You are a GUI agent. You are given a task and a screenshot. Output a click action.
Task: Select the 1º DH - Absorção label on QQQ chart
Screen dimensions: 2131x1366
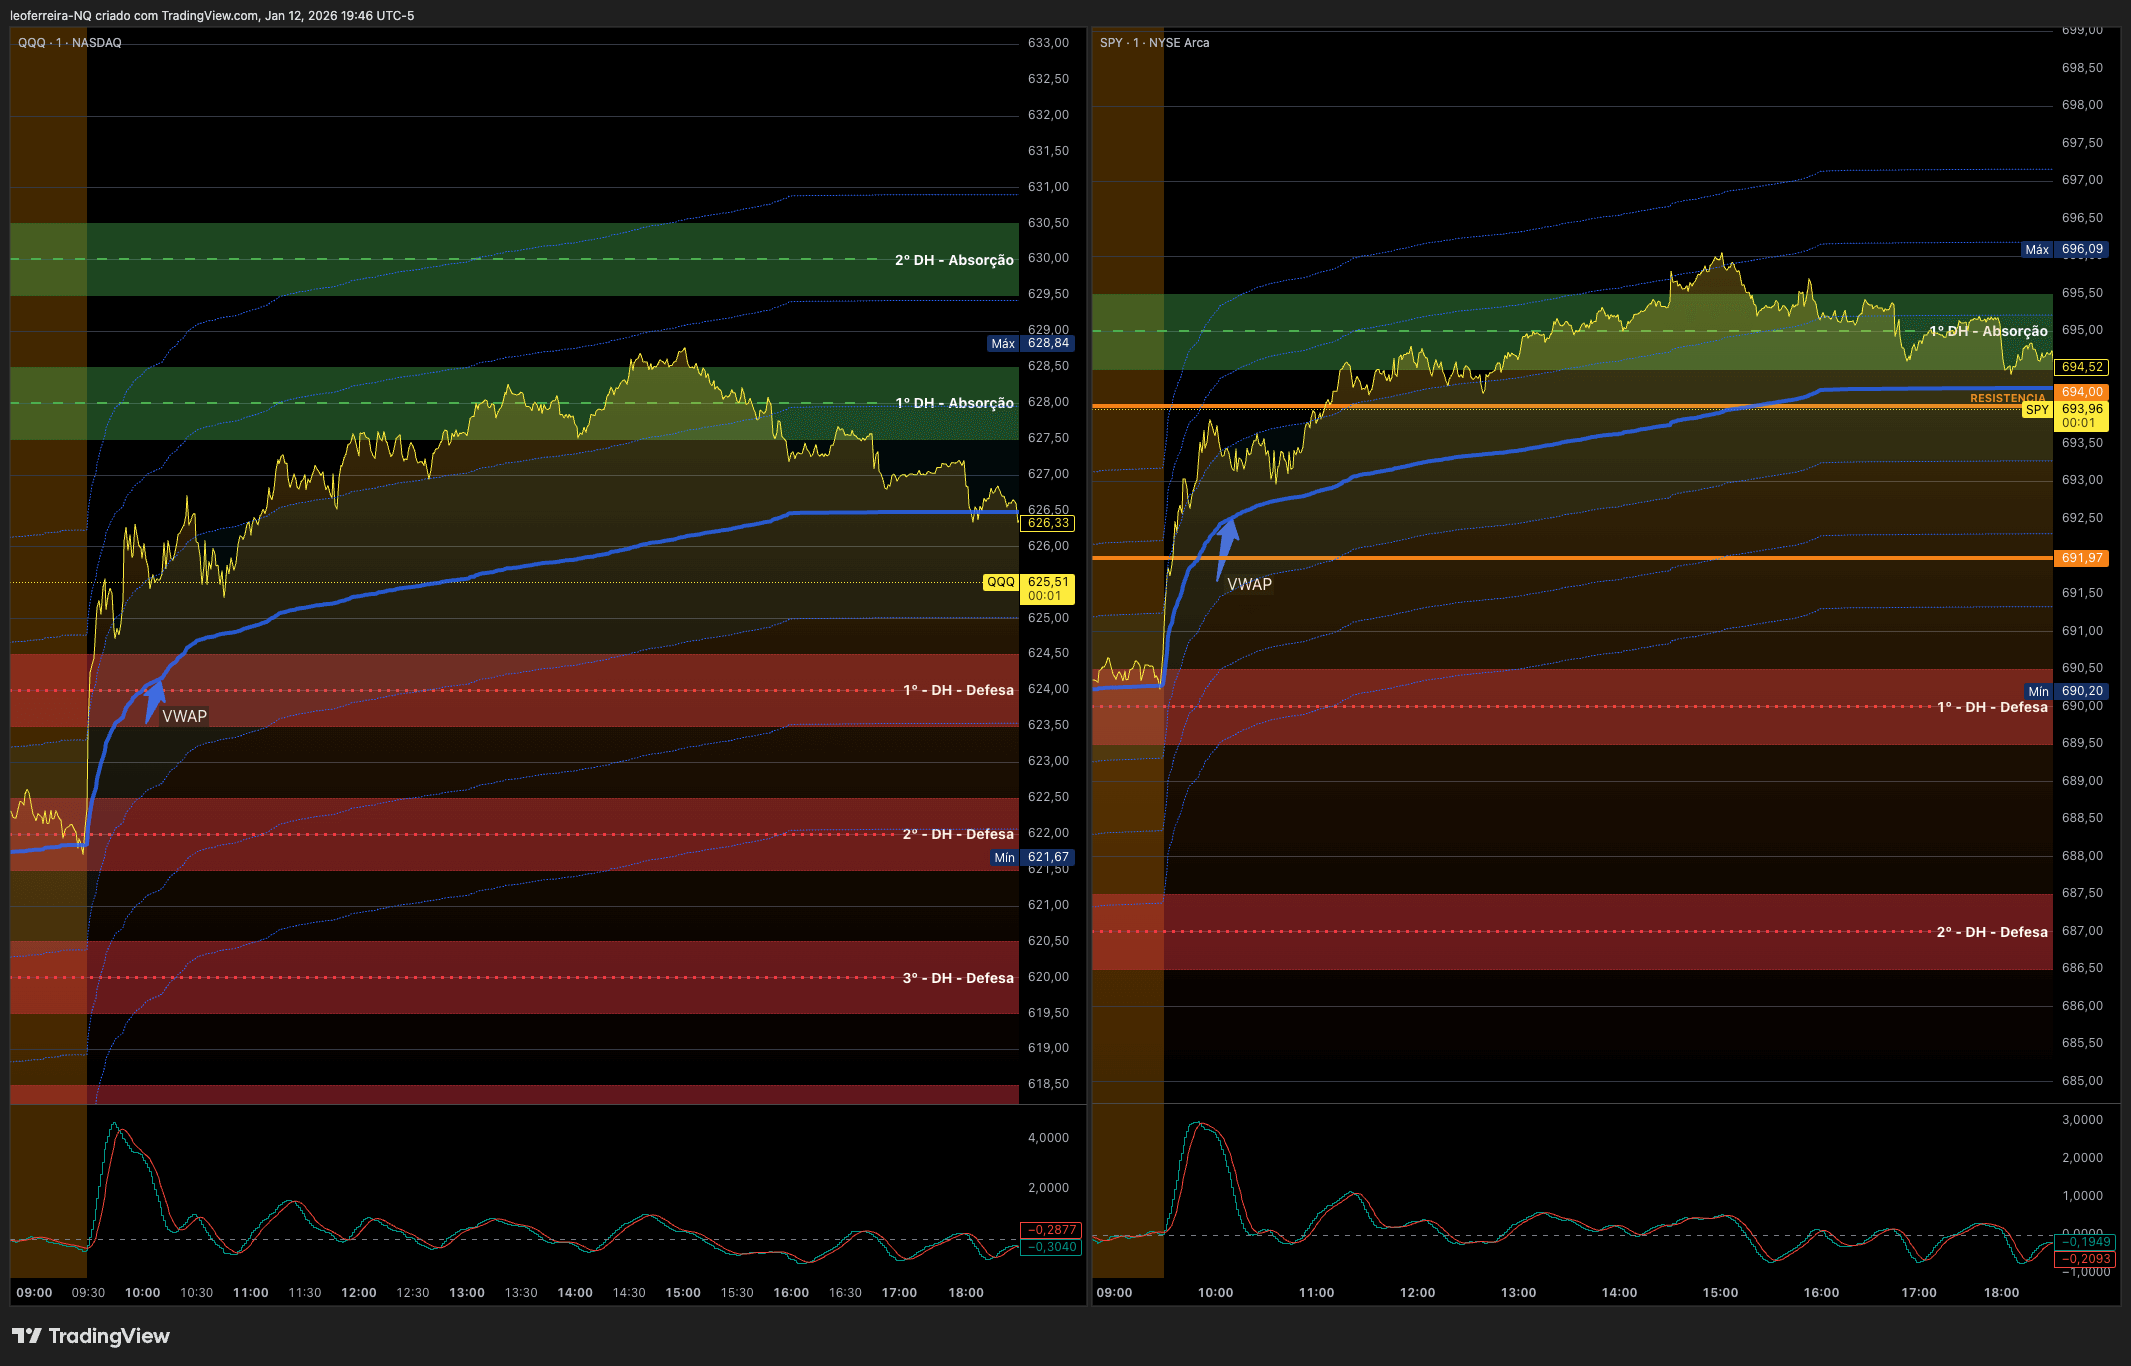click(x=954, y=403)
